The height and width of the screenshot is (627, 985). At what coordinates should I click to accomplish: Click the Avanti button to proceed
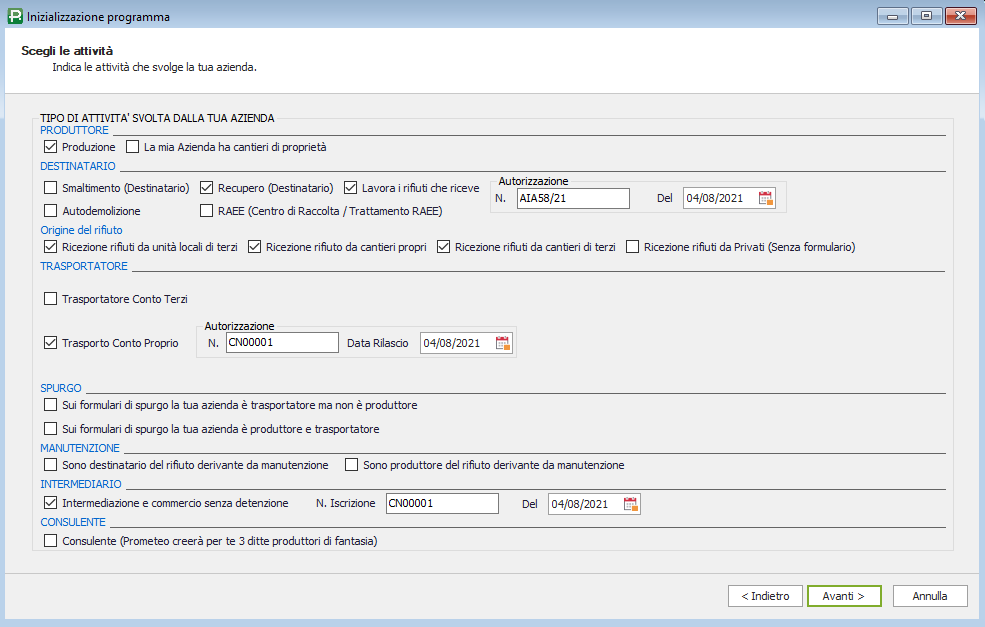pos(844,596)
